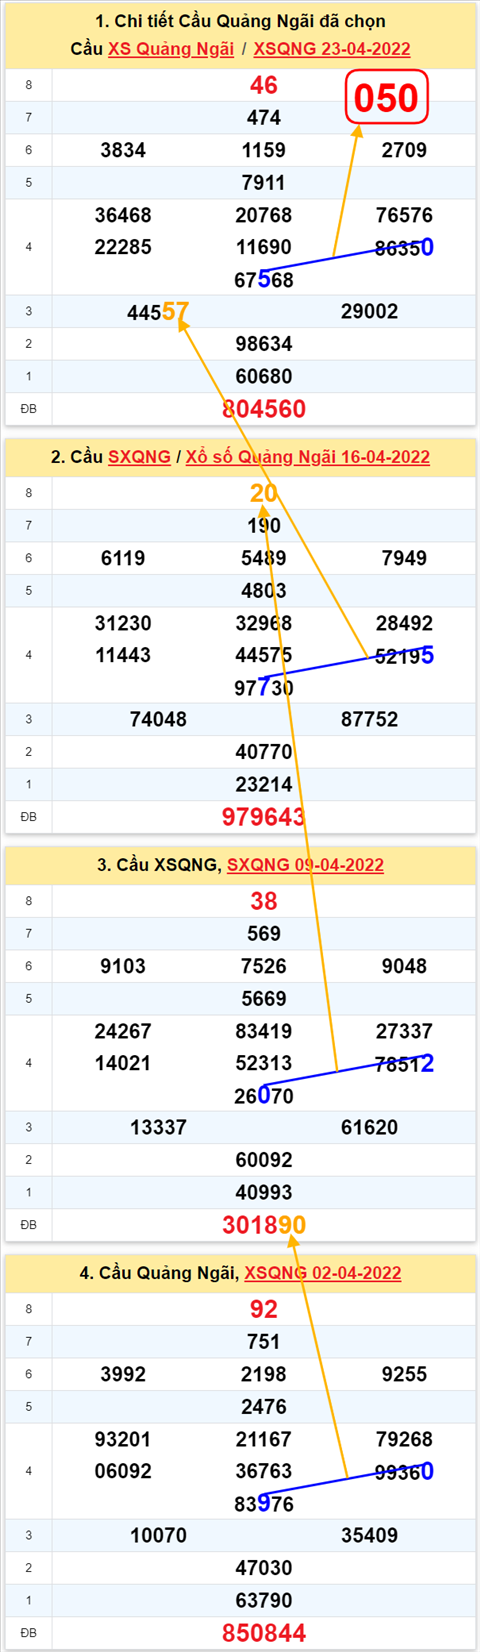
Task: Open Xổ số Quảng Ngãi 16-04-2022 link
Action: [308, 457]
